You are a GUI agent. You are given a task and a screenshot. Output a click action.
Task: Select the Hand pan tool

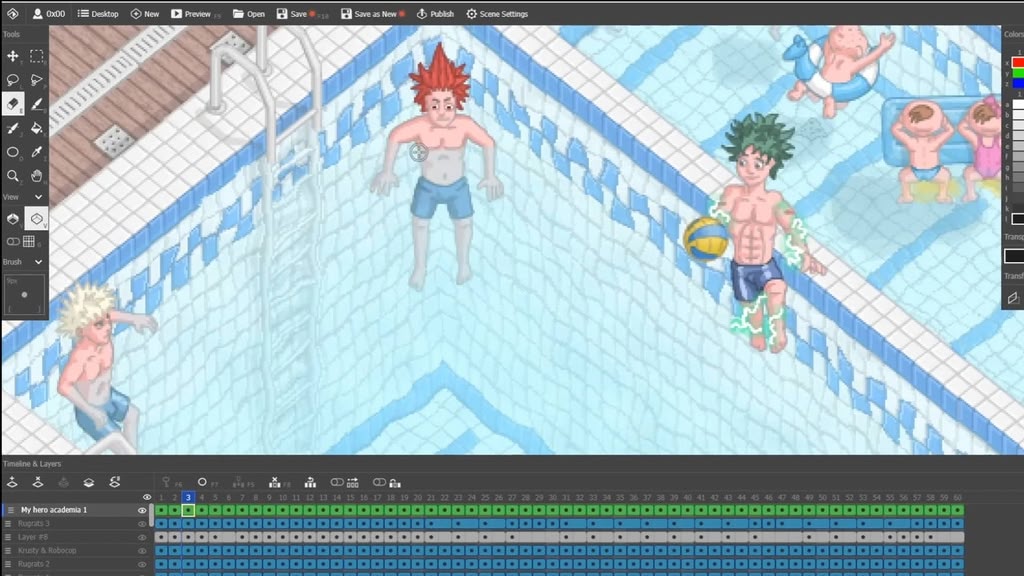pyautogui.click(x=37, y=176)
